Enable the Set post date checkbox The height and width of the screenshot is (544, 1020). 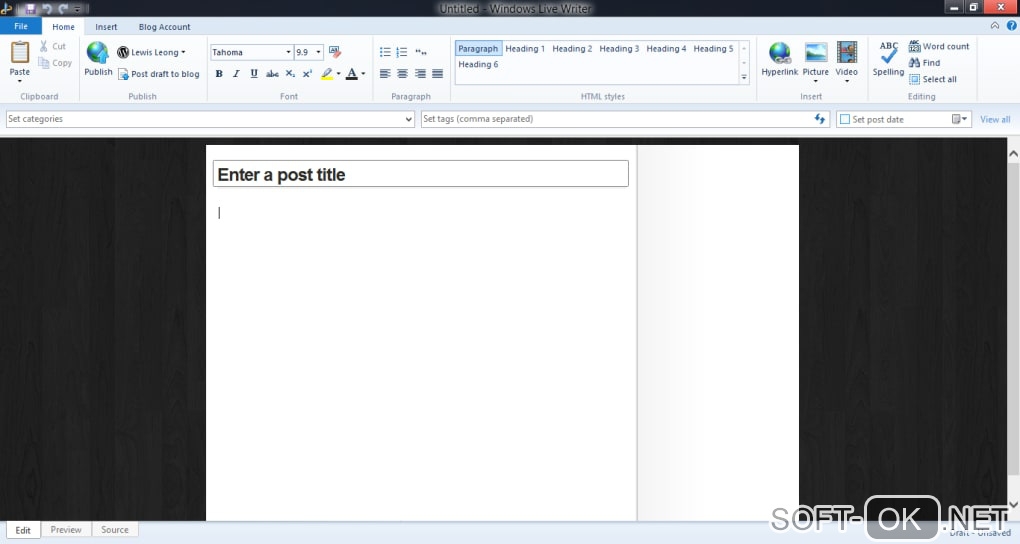coord(845,119)
